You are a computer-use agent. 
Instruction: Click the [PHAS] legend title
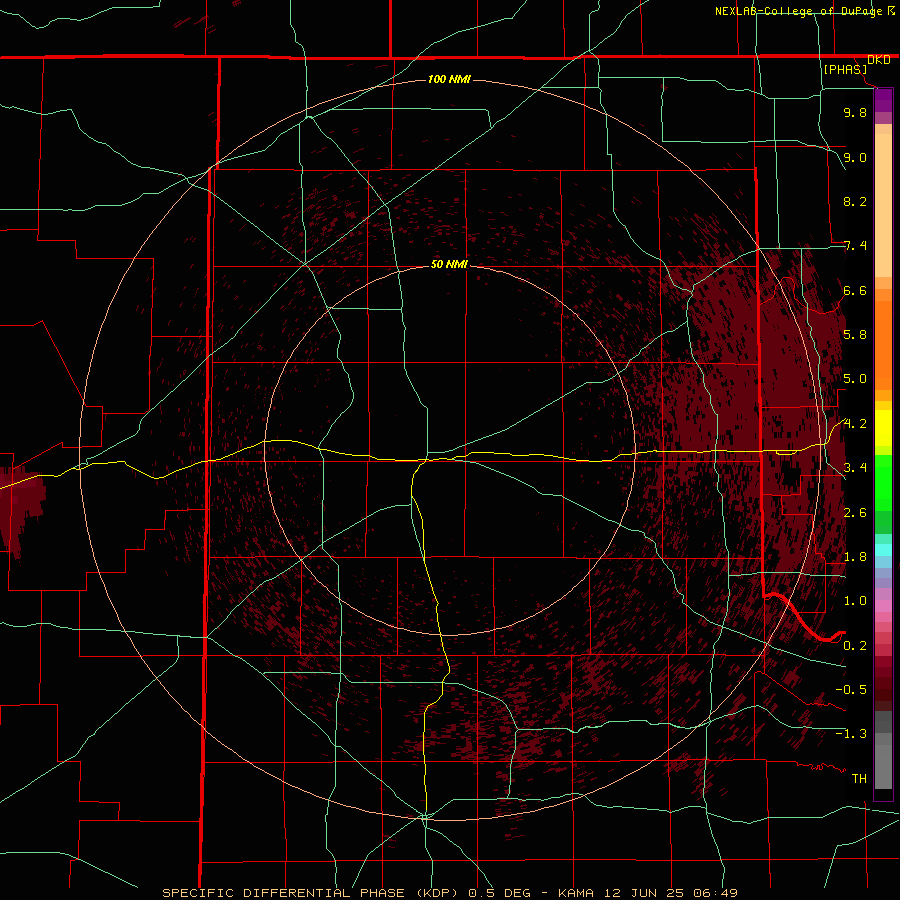845,70
